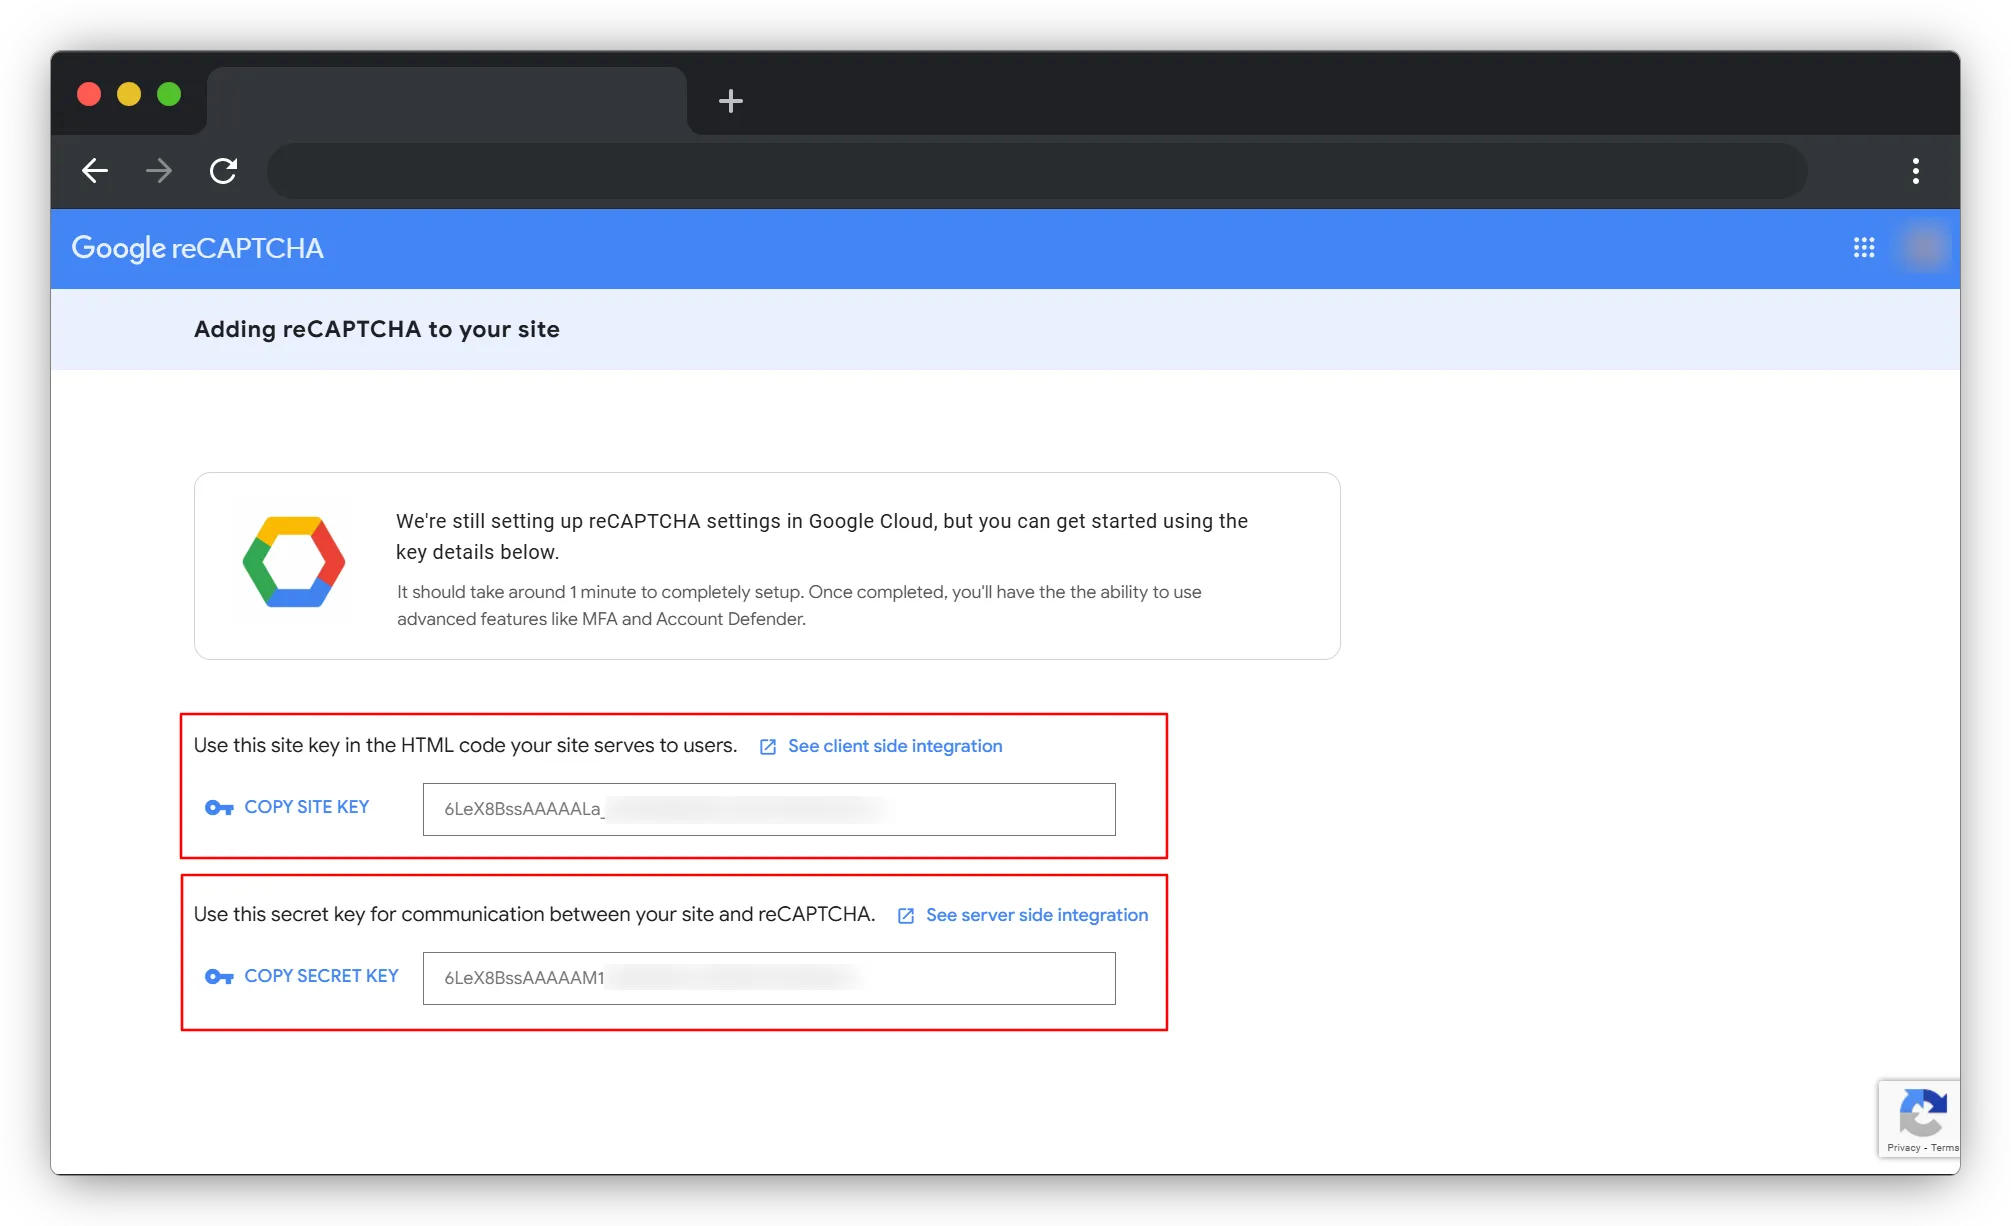Click the external link icon for client integration

[768, 747]
